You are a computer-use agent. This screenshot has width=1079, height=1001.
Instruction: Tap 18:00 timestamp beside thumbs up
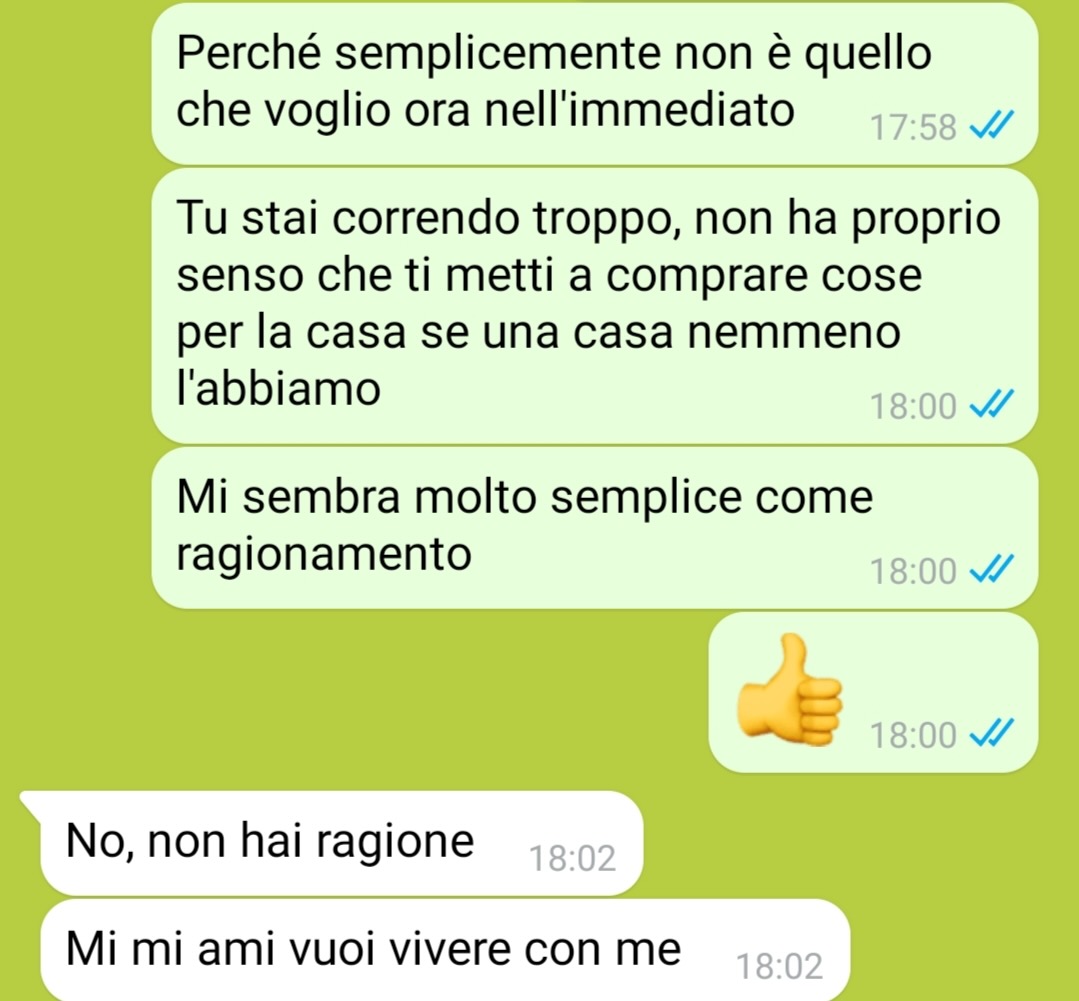coord(913,735)
